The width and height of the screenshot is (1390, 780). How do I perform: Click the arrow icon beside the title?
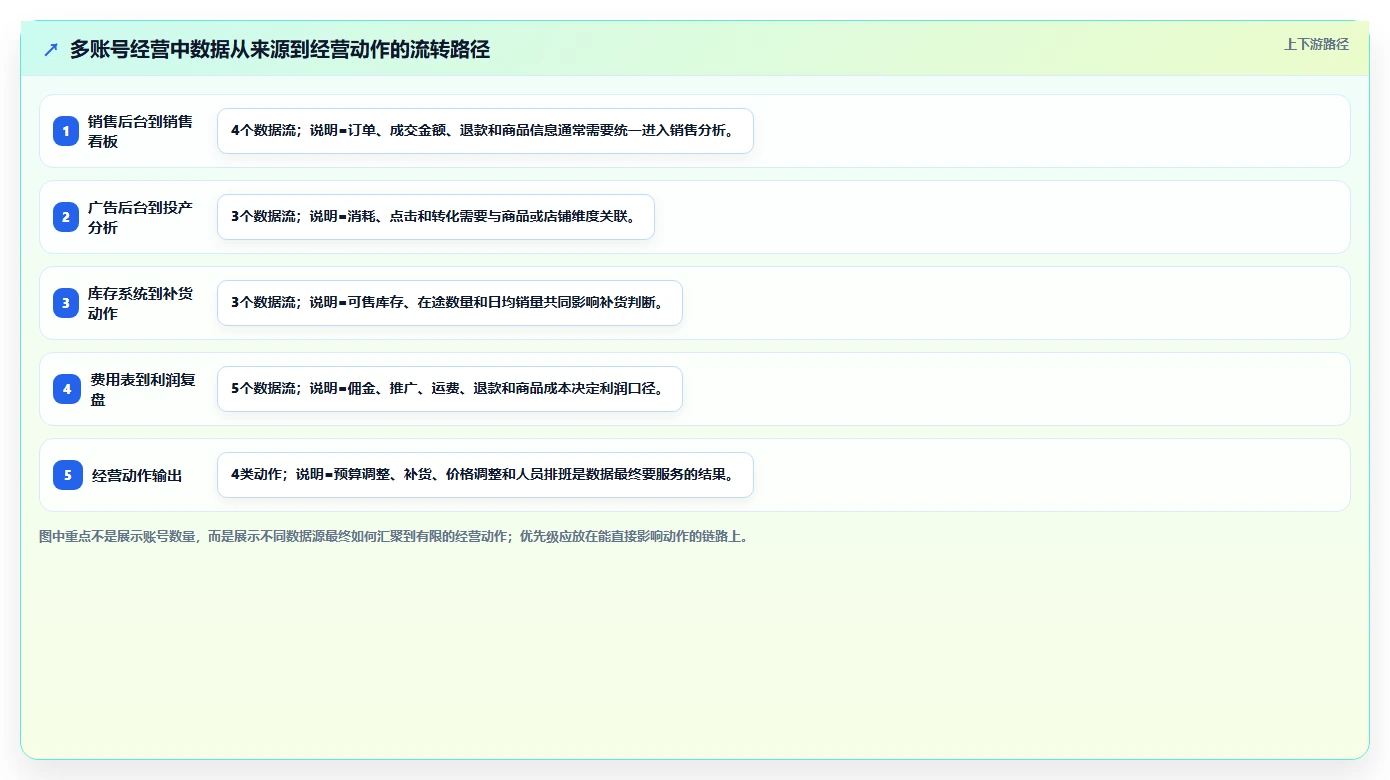click(x=51, y=50)
